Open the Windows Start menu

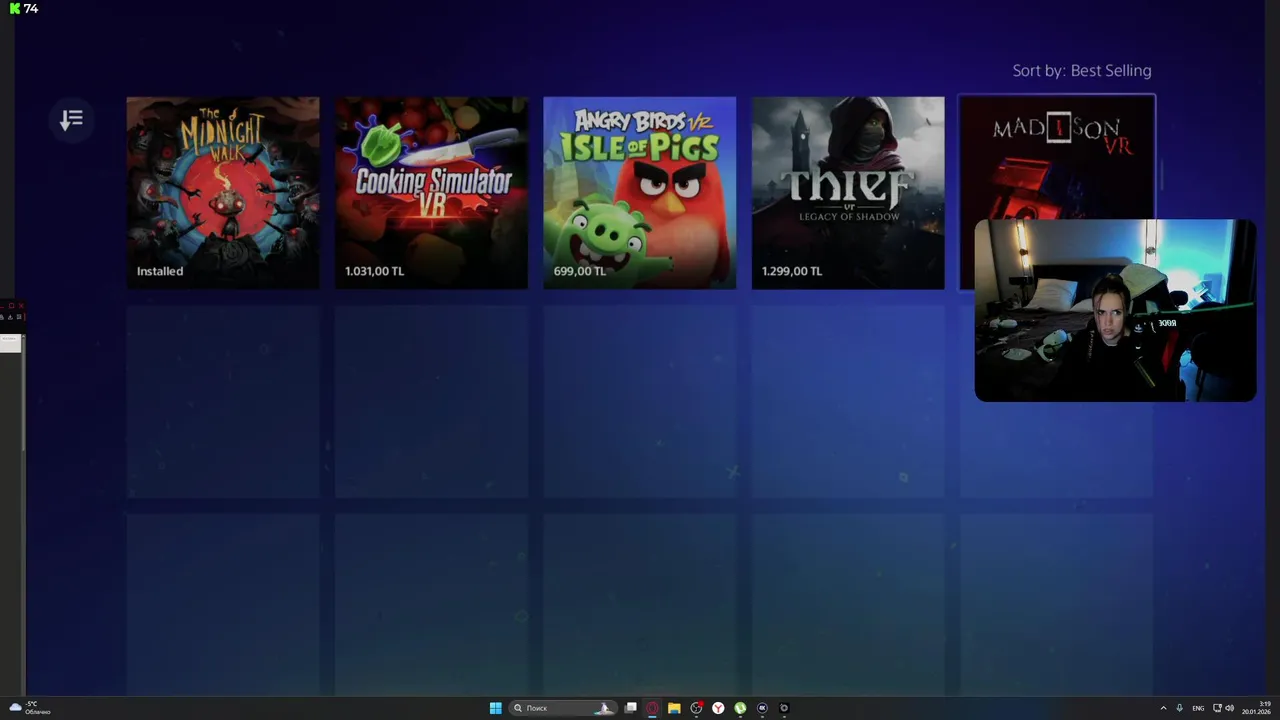click(x=496, y=708)
